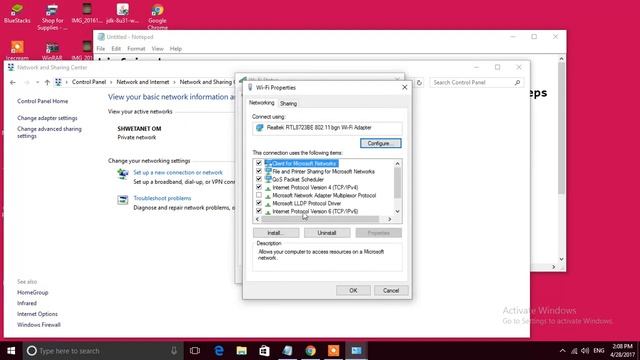Click Troubleshoot problems icon

click(x=122, y=200)
